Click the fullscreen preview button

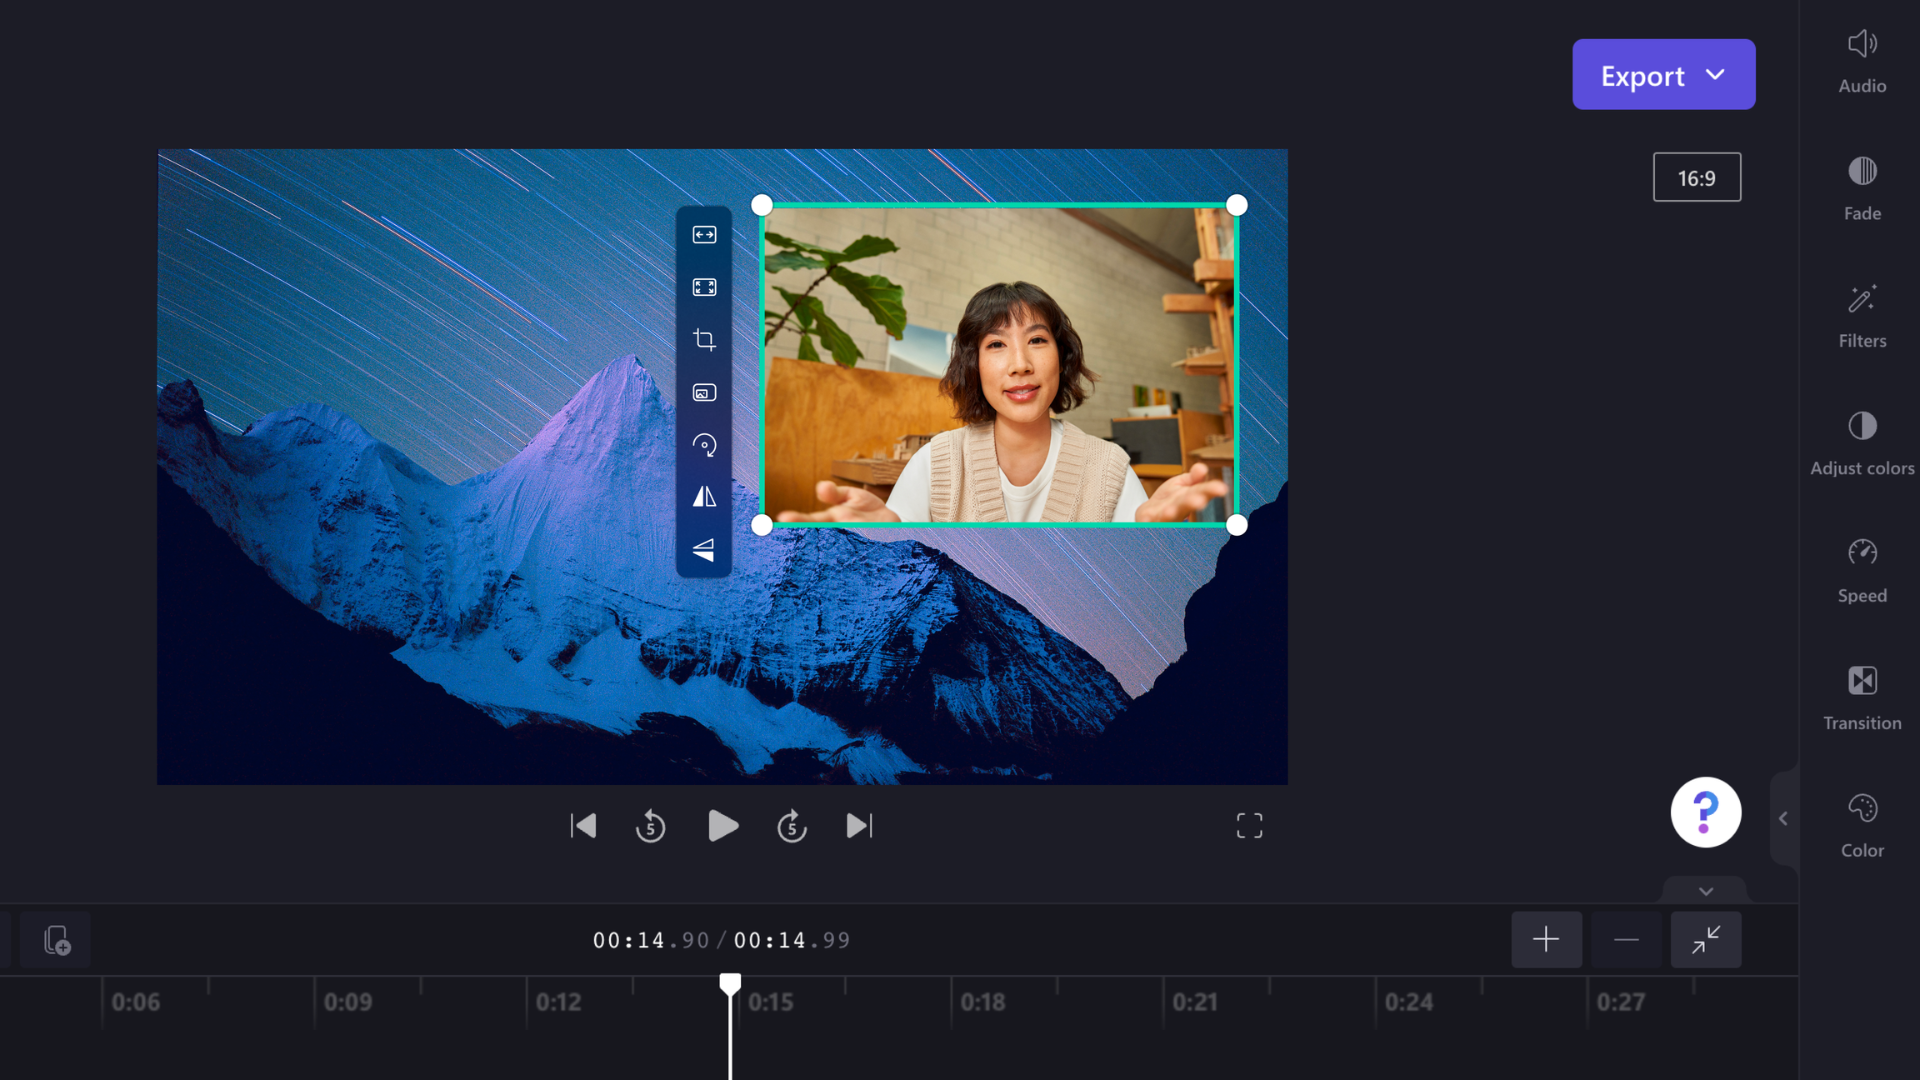[1249, 825]
